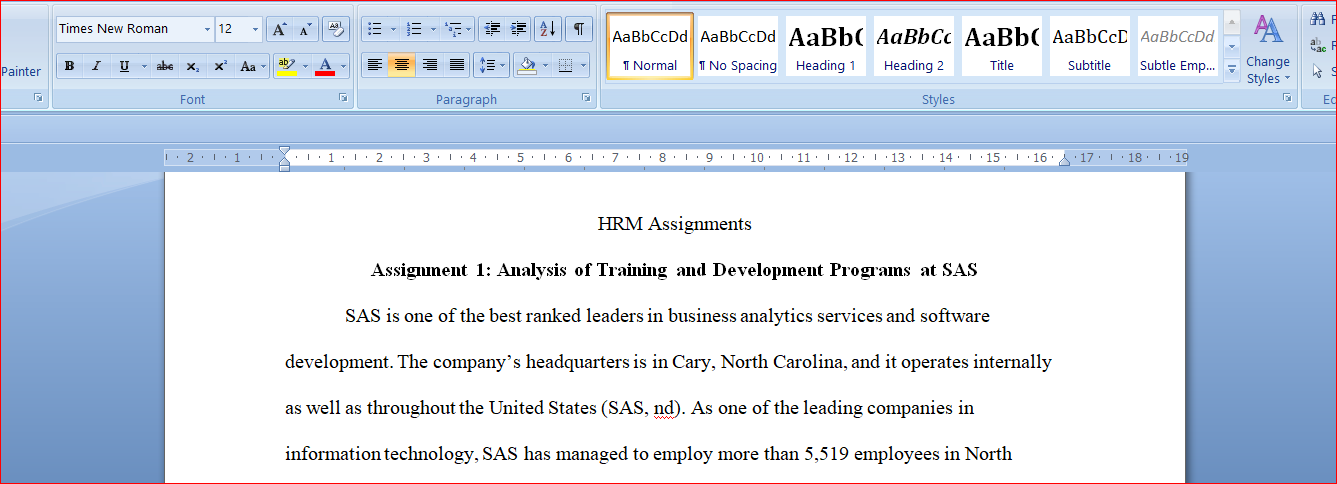This screenshot has width=1337, height=484.
Task: Open the shading color dropdown arrow
Action: click(545, 66)
